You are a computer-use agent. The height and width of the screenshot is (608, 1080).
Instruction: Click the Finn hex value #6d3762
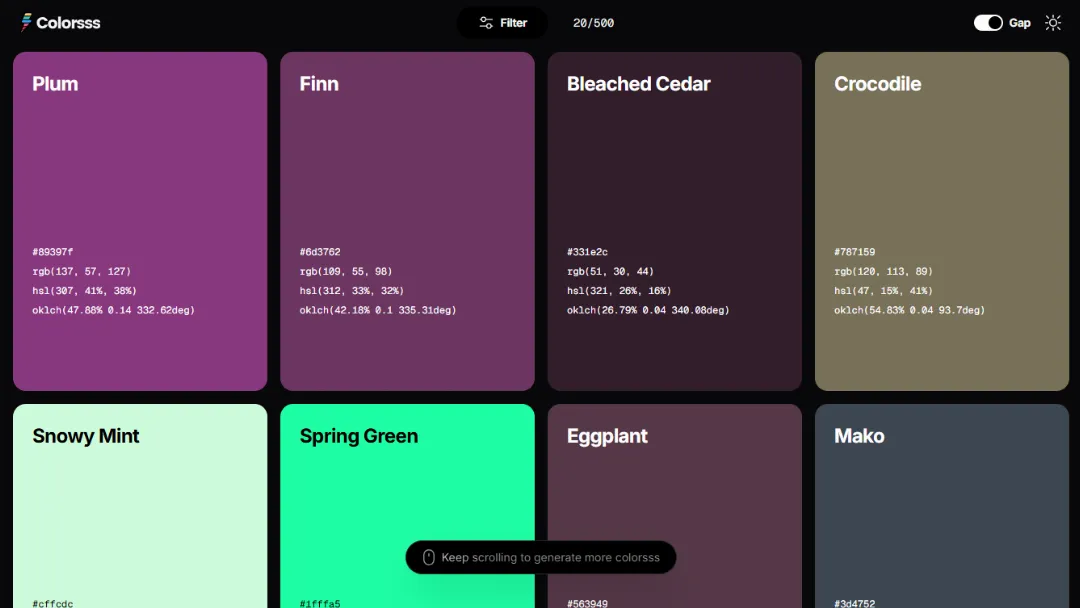coord(320,252)
